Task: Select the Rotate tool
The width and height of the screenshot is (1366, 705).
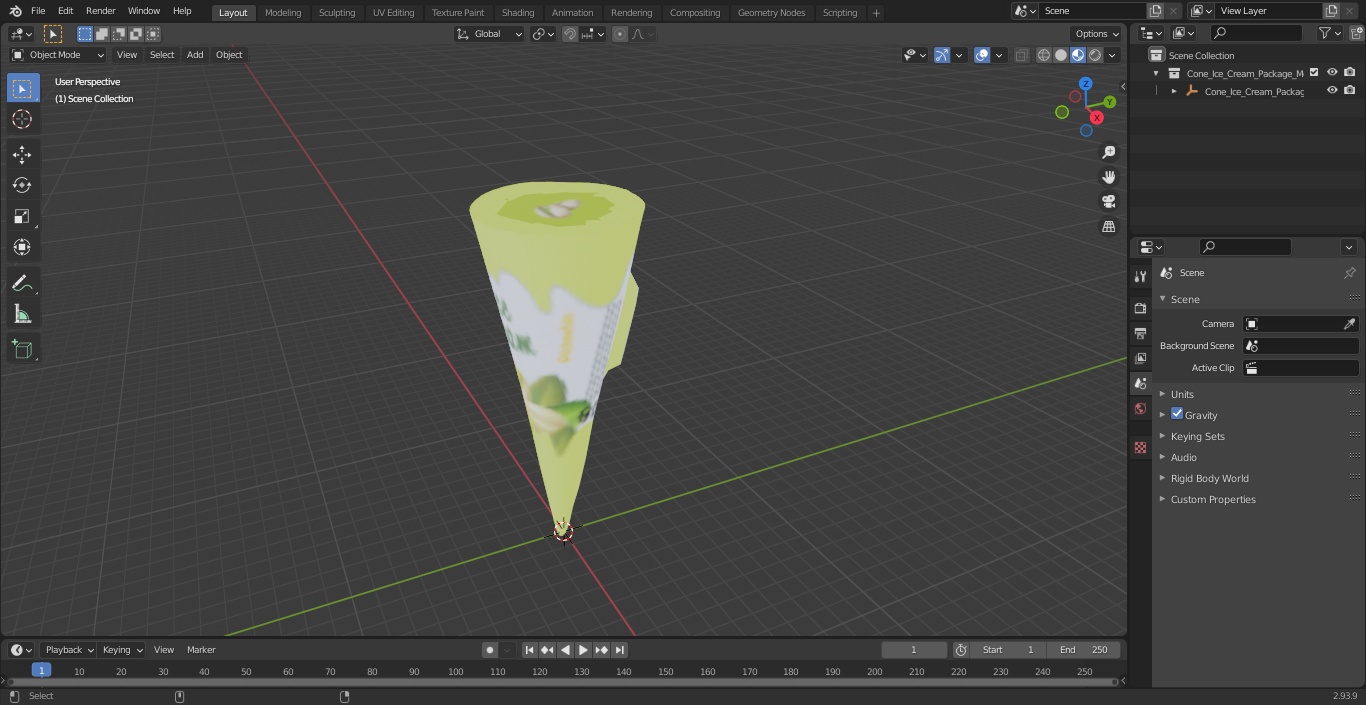Action: point(22,185)
